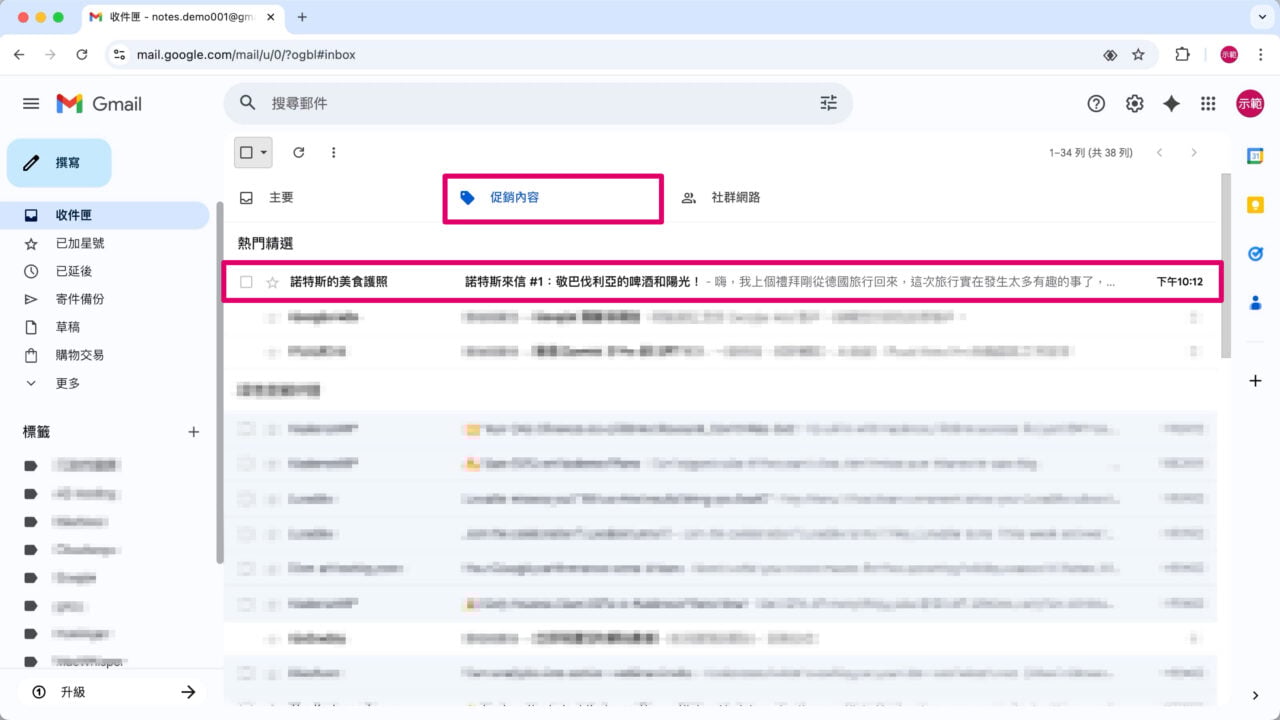
Task: Refresh the inbox
Action: point(298,152)
